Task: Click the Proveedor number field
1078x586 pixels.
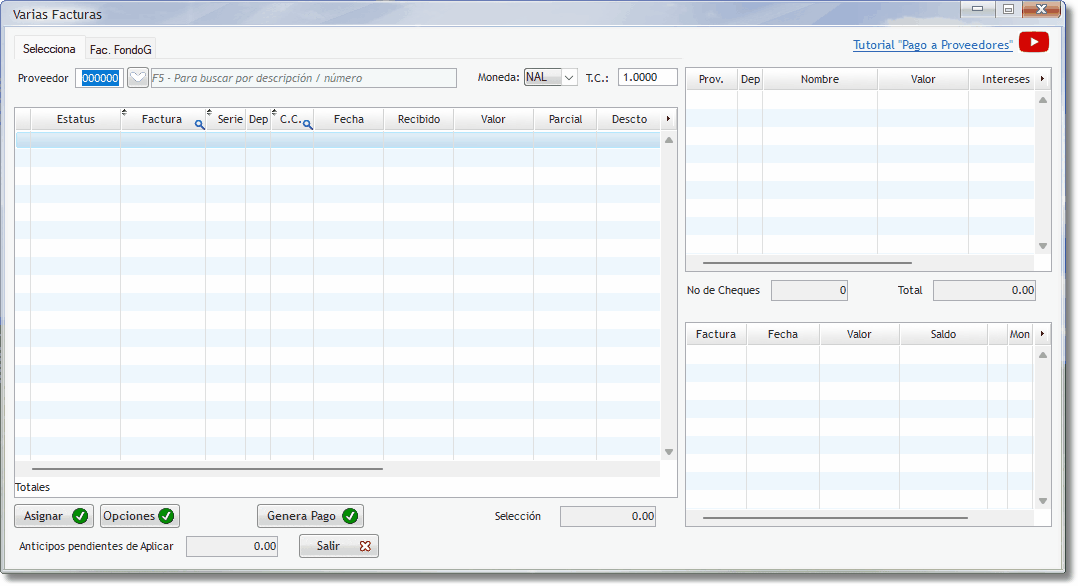Action: point(100,78)
